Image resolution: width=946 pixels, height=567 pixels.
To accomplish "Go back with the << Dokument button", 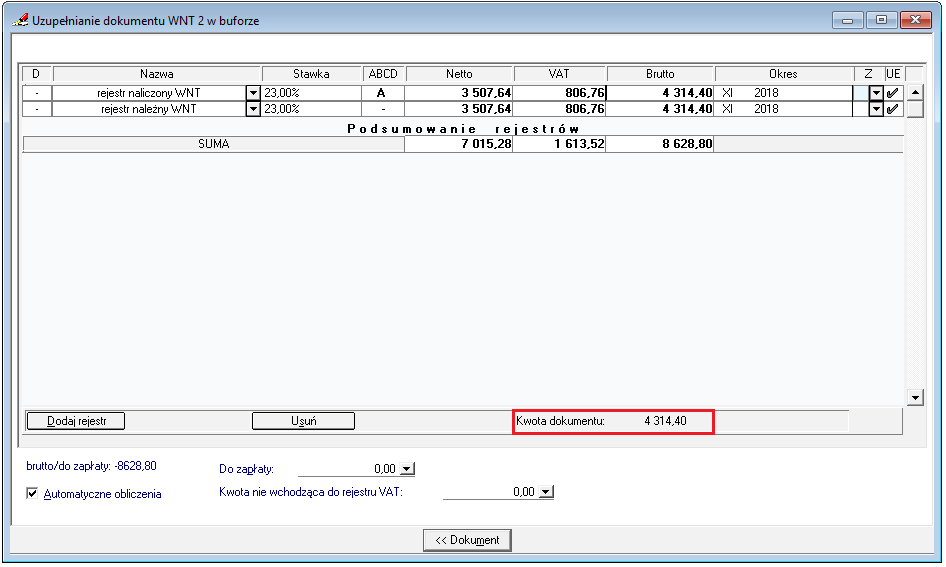I will point(468,540).
